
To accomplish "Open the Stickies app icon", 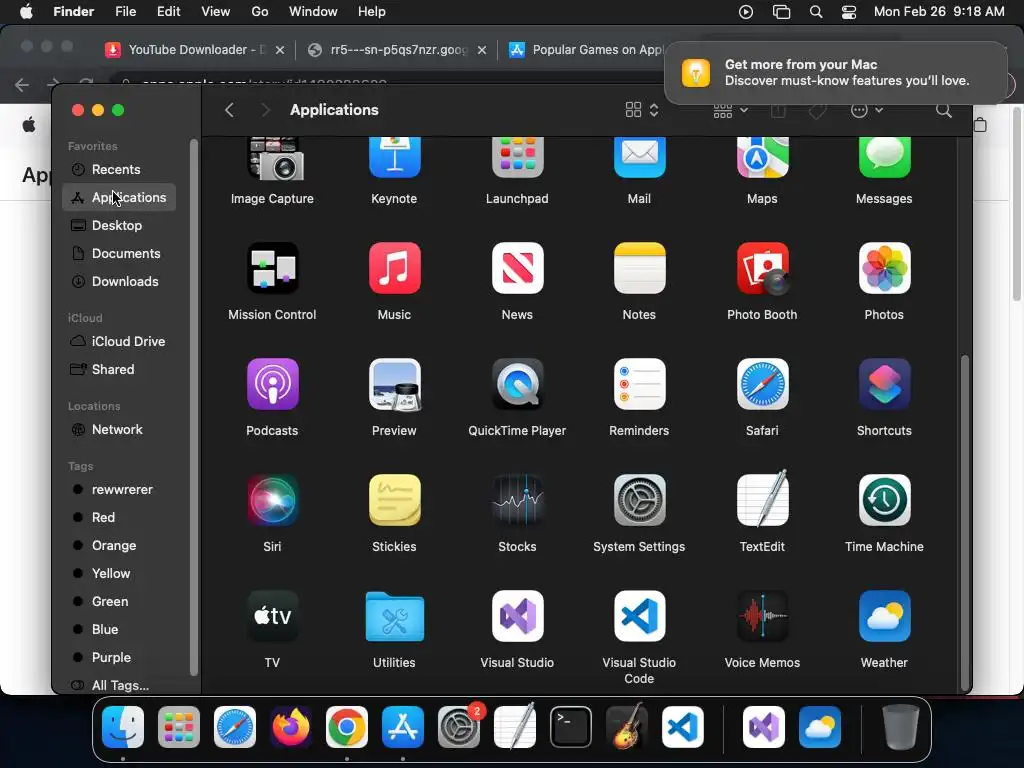I will (x=394, y=500).
